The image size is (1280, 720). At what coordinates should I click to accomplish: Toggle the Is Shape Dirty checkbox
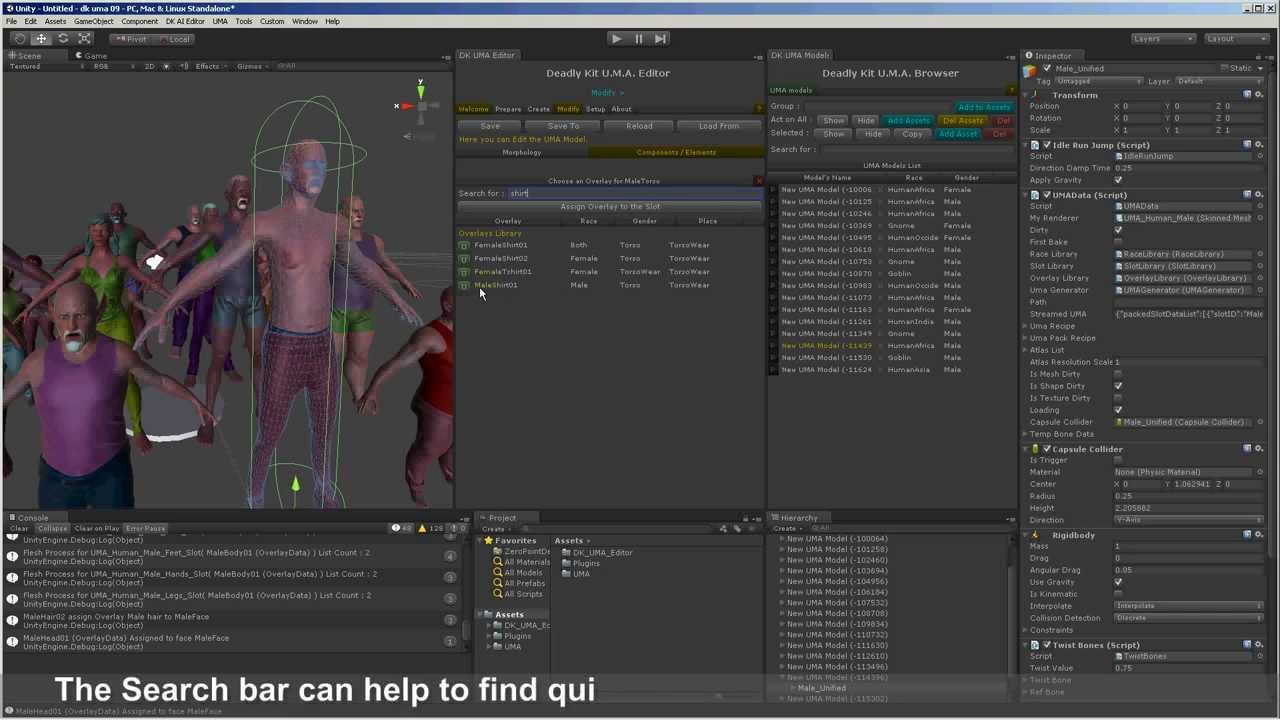[x=1118, y=386]
